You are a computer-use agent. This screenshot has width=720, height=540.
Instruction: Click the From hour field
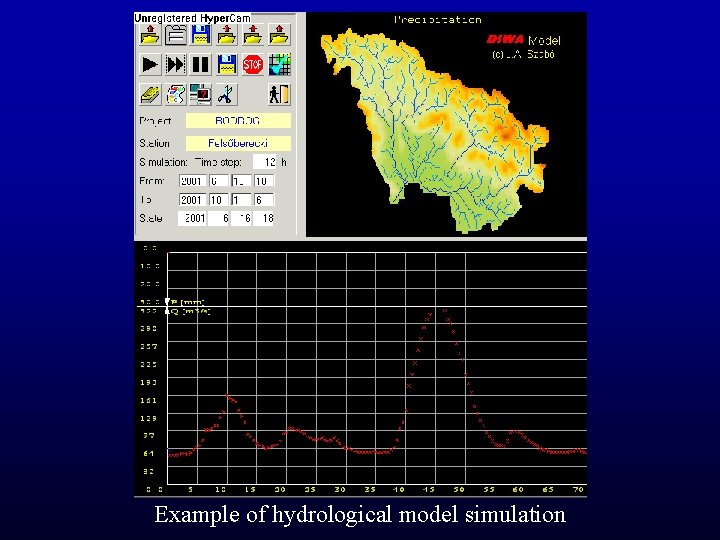[x=264, y=181]
